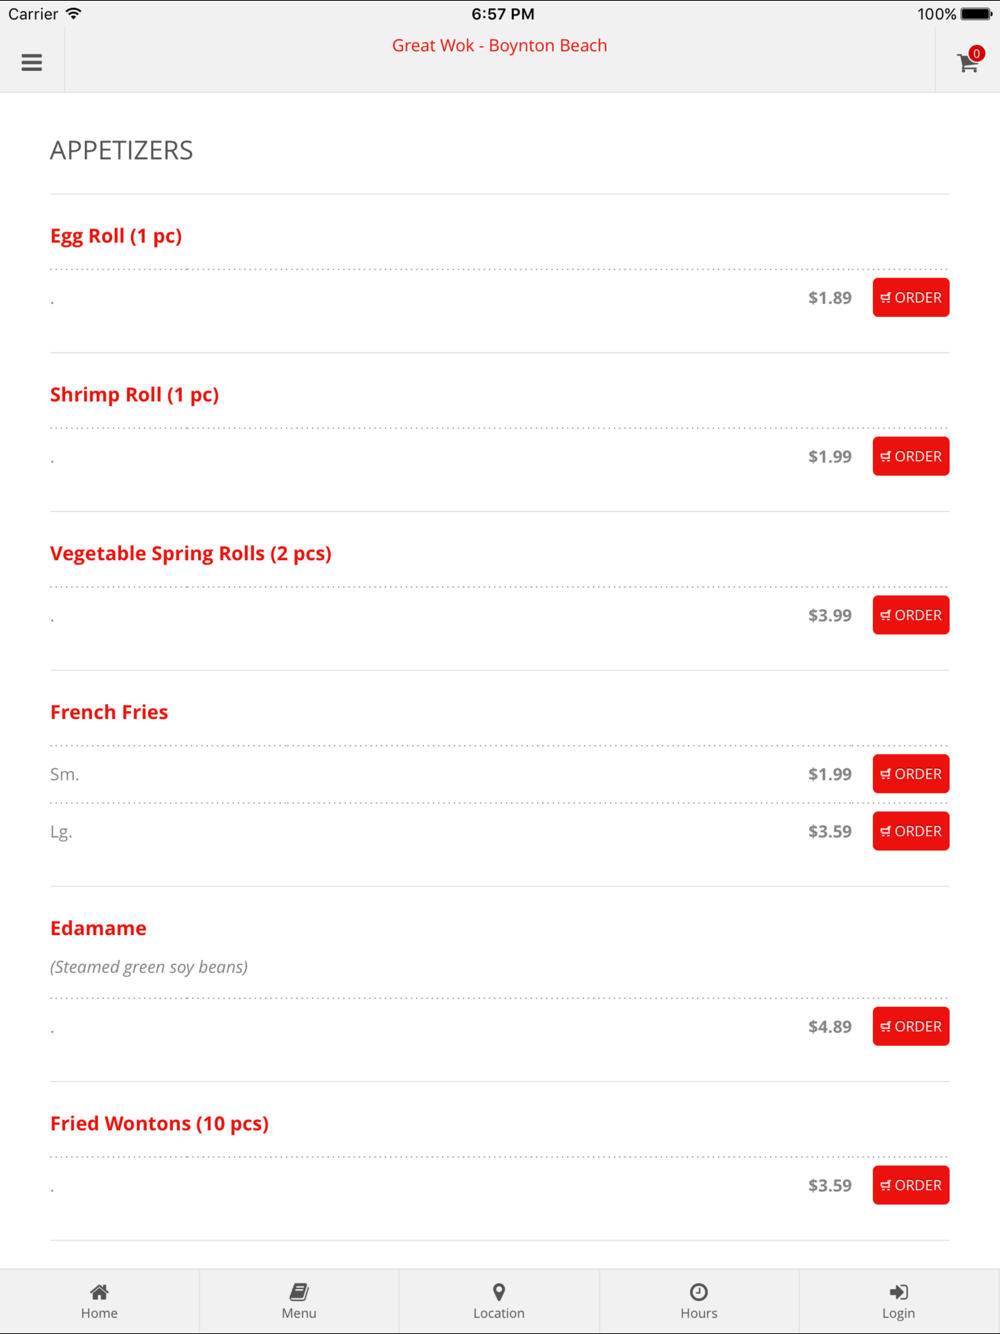
Task: Open the Egg Roll (1 pc) item title
Action: [x=116, y=236]
